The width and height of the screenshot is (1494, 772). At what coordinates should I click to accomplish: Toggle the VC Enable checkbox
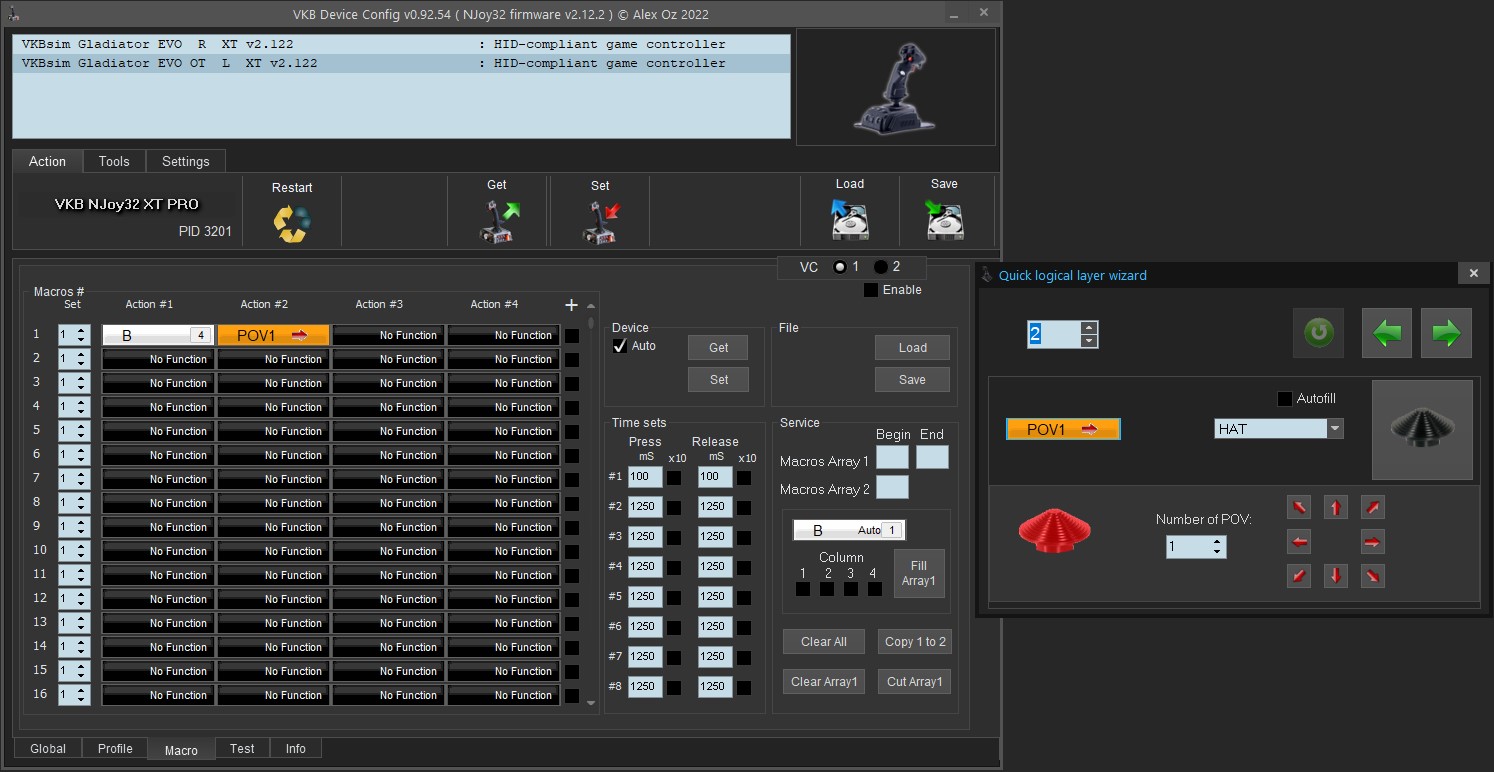tap(871, 290)
